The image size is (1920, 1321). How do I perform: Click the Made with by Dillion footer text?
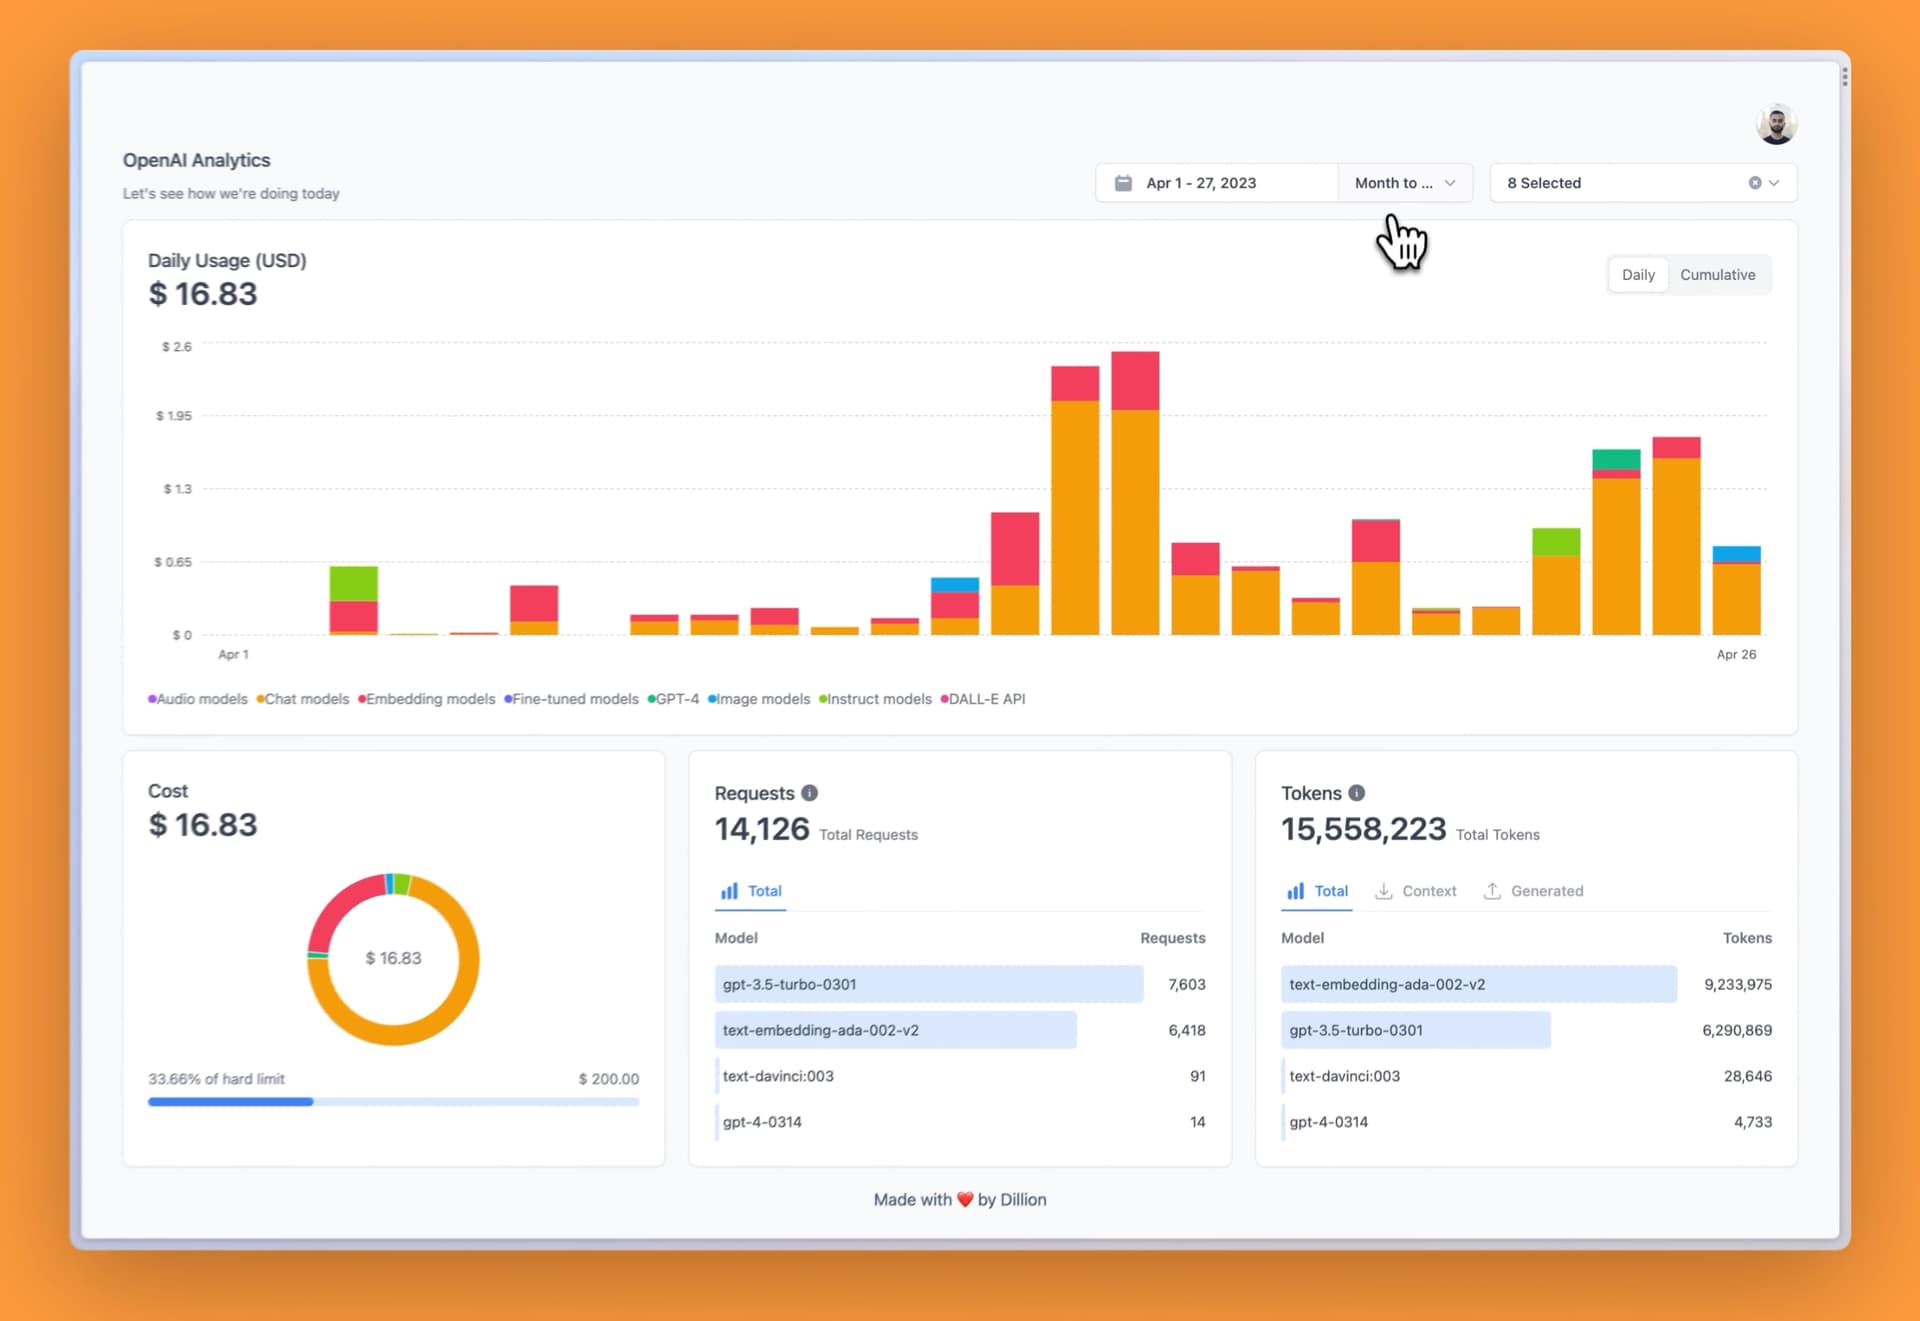960,1199
